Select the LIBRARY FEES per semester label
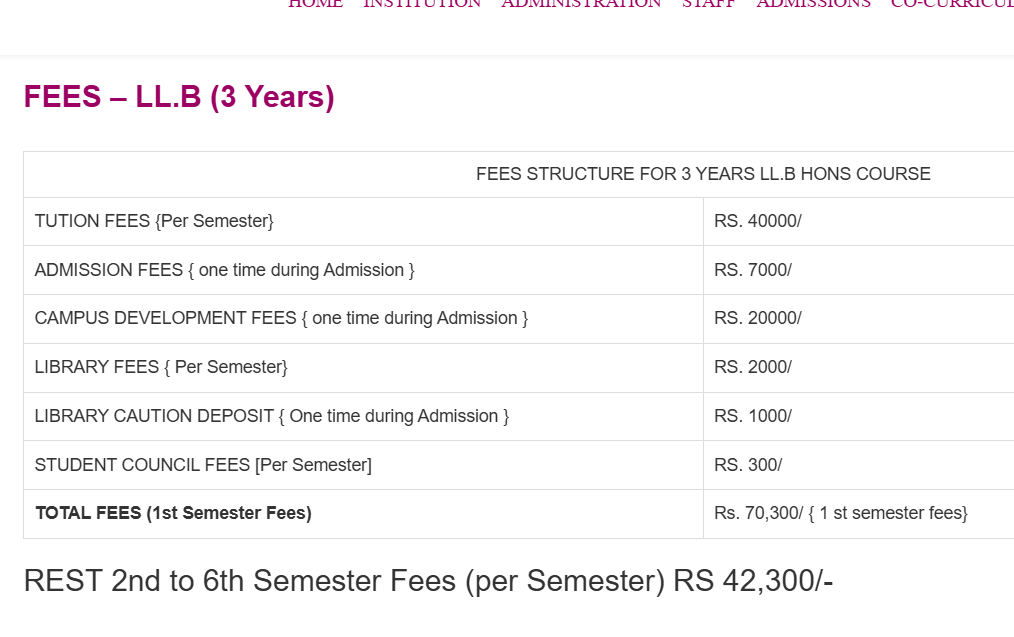 [161, 367]
